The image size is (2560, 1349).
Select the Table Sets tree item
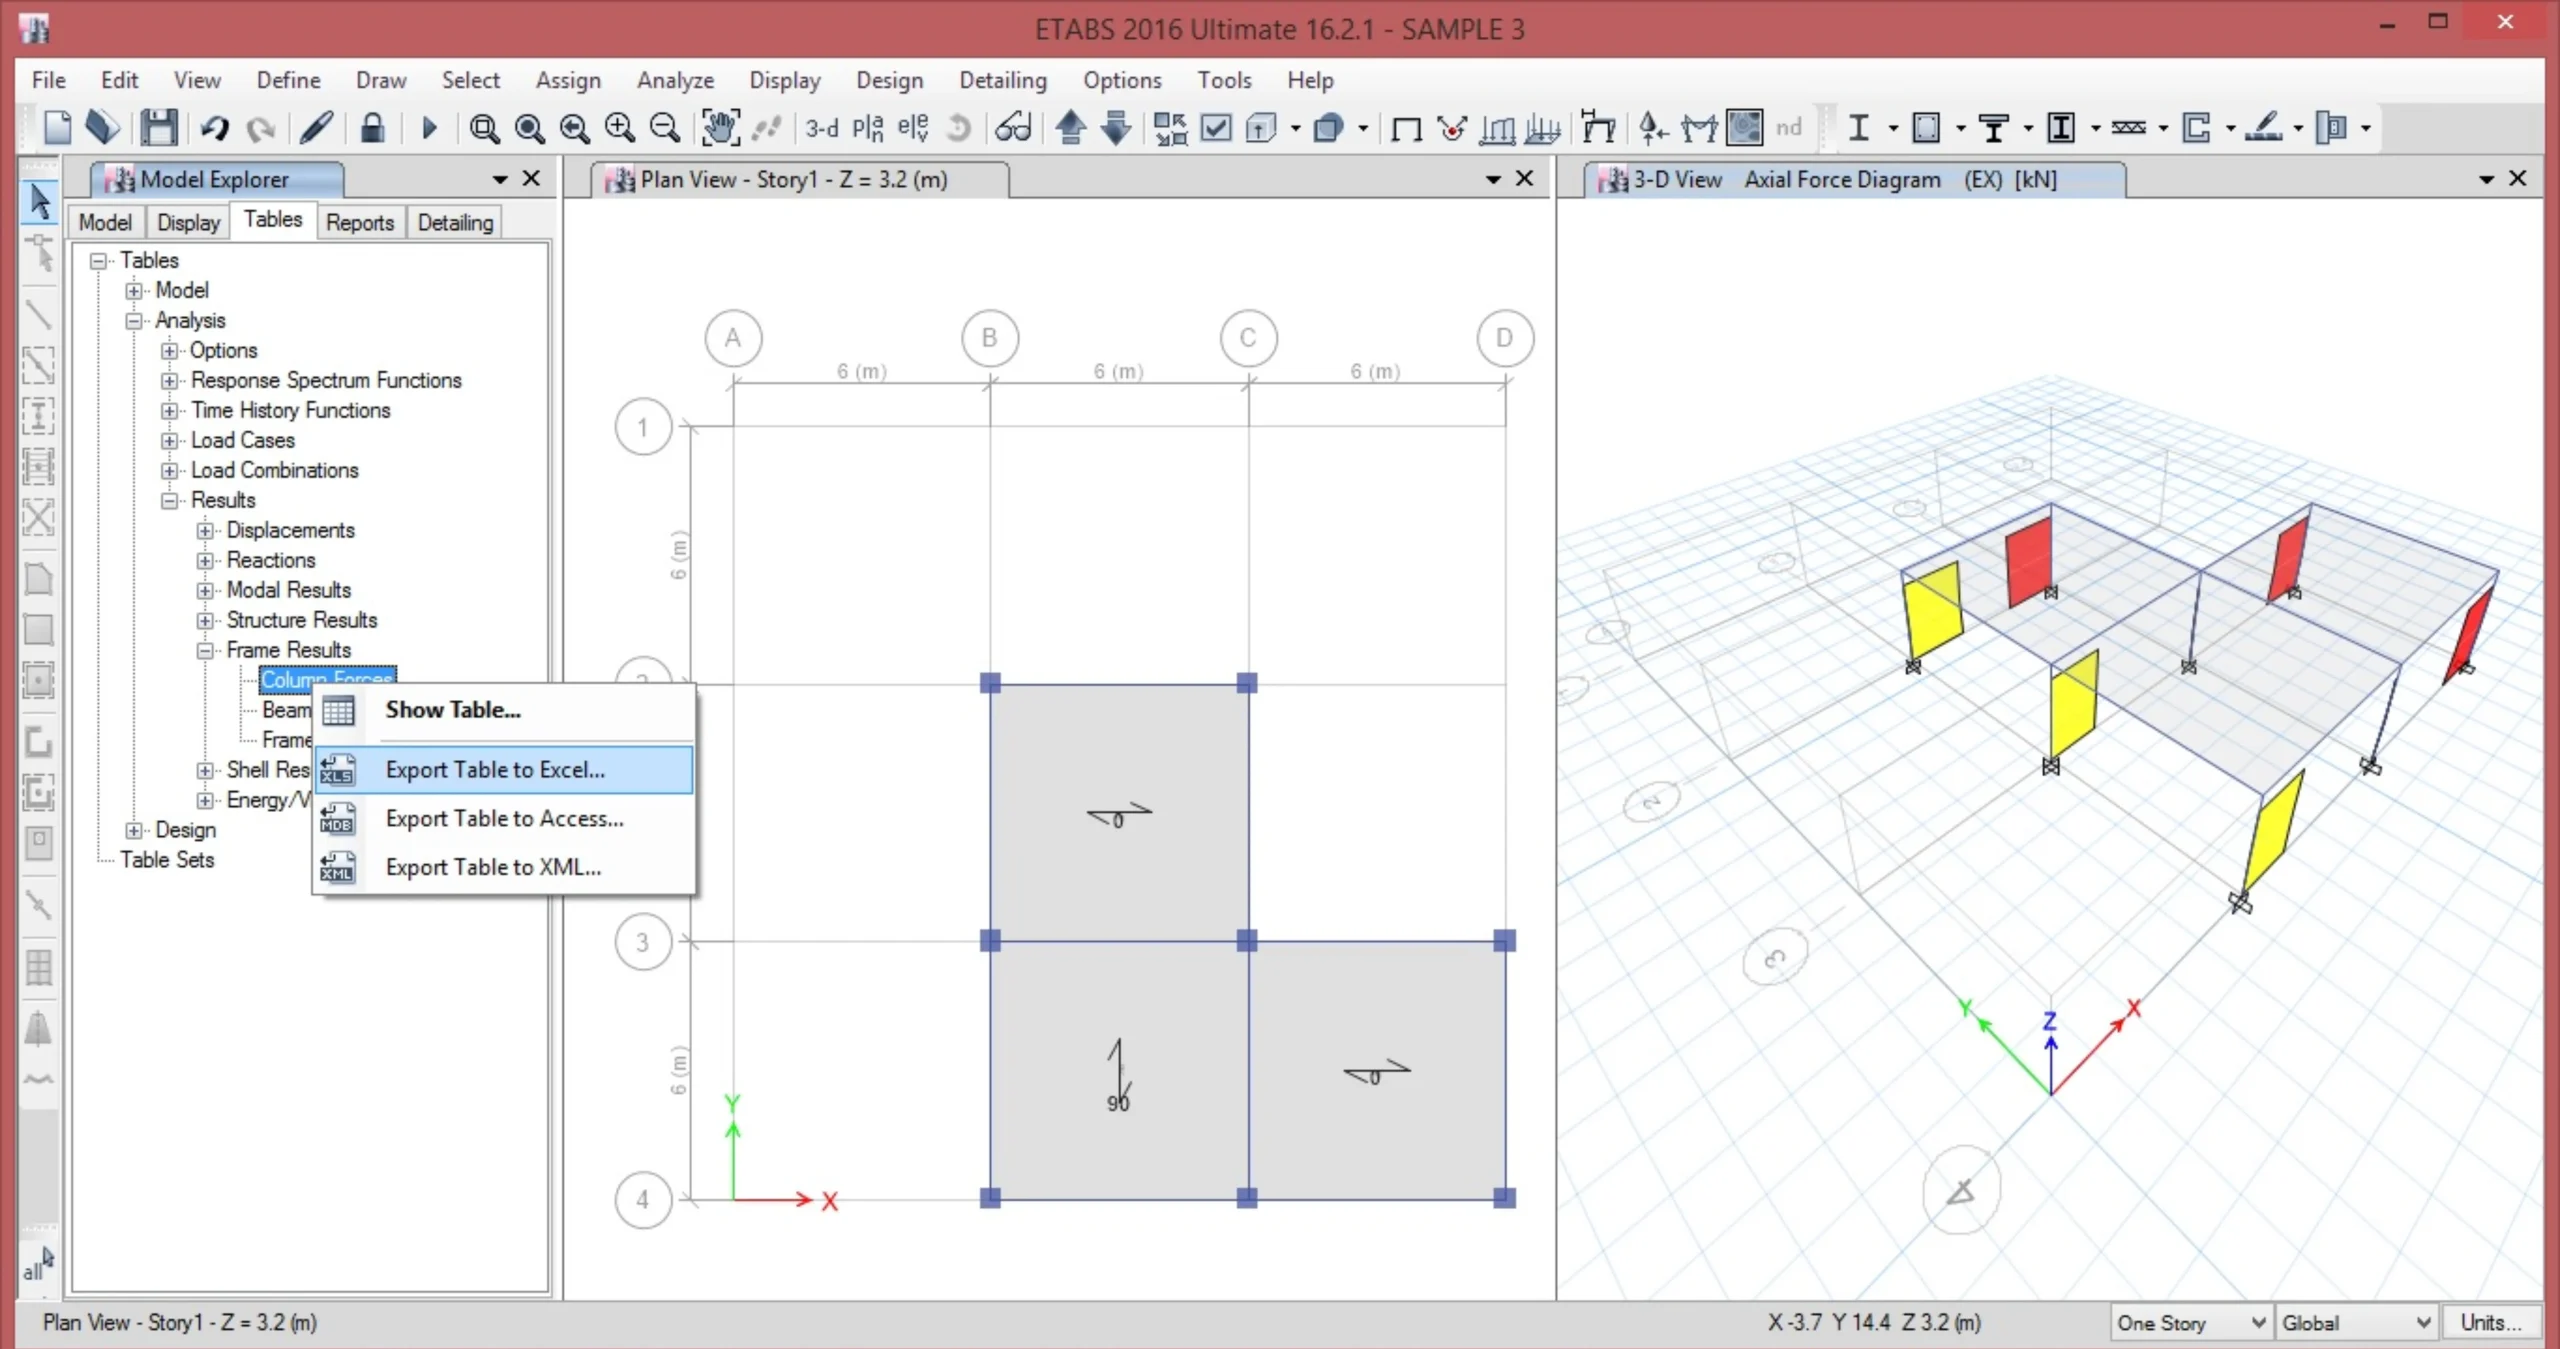click(x=167, y=860)
